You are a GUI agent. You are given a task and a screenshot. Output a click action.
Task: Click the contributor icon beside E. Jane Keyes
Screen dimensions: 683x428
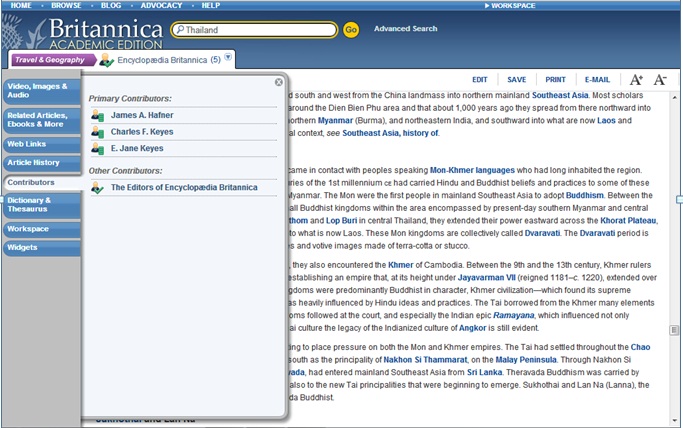point(97,148)
